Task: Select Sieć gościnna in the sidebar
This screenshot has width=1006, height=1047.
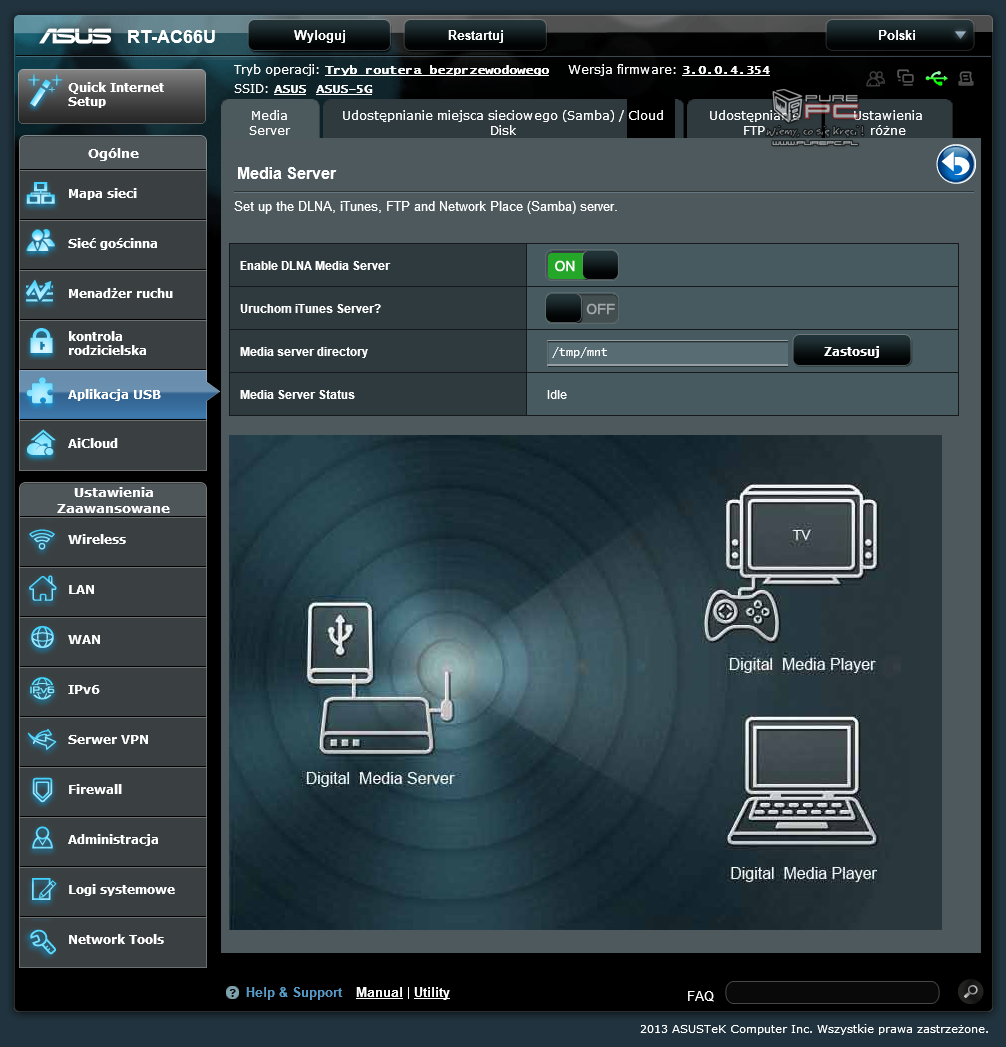Action: [113, 244]
